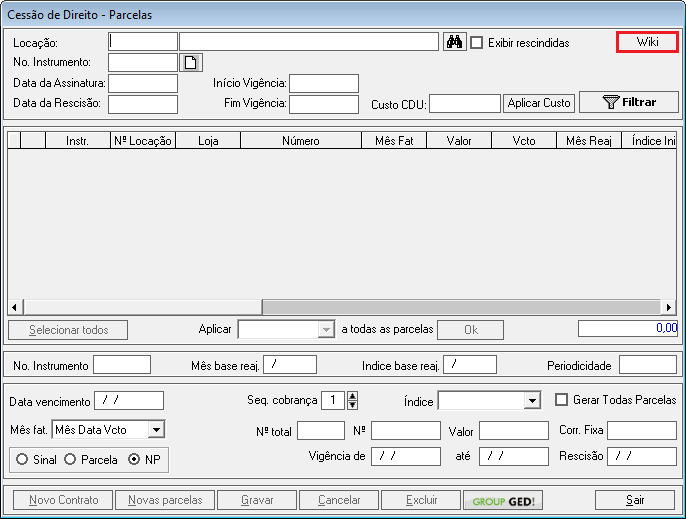Screen dimensions: 686x519
Task: Select the Sinal radio option
Action: click(x=22, y=459)
